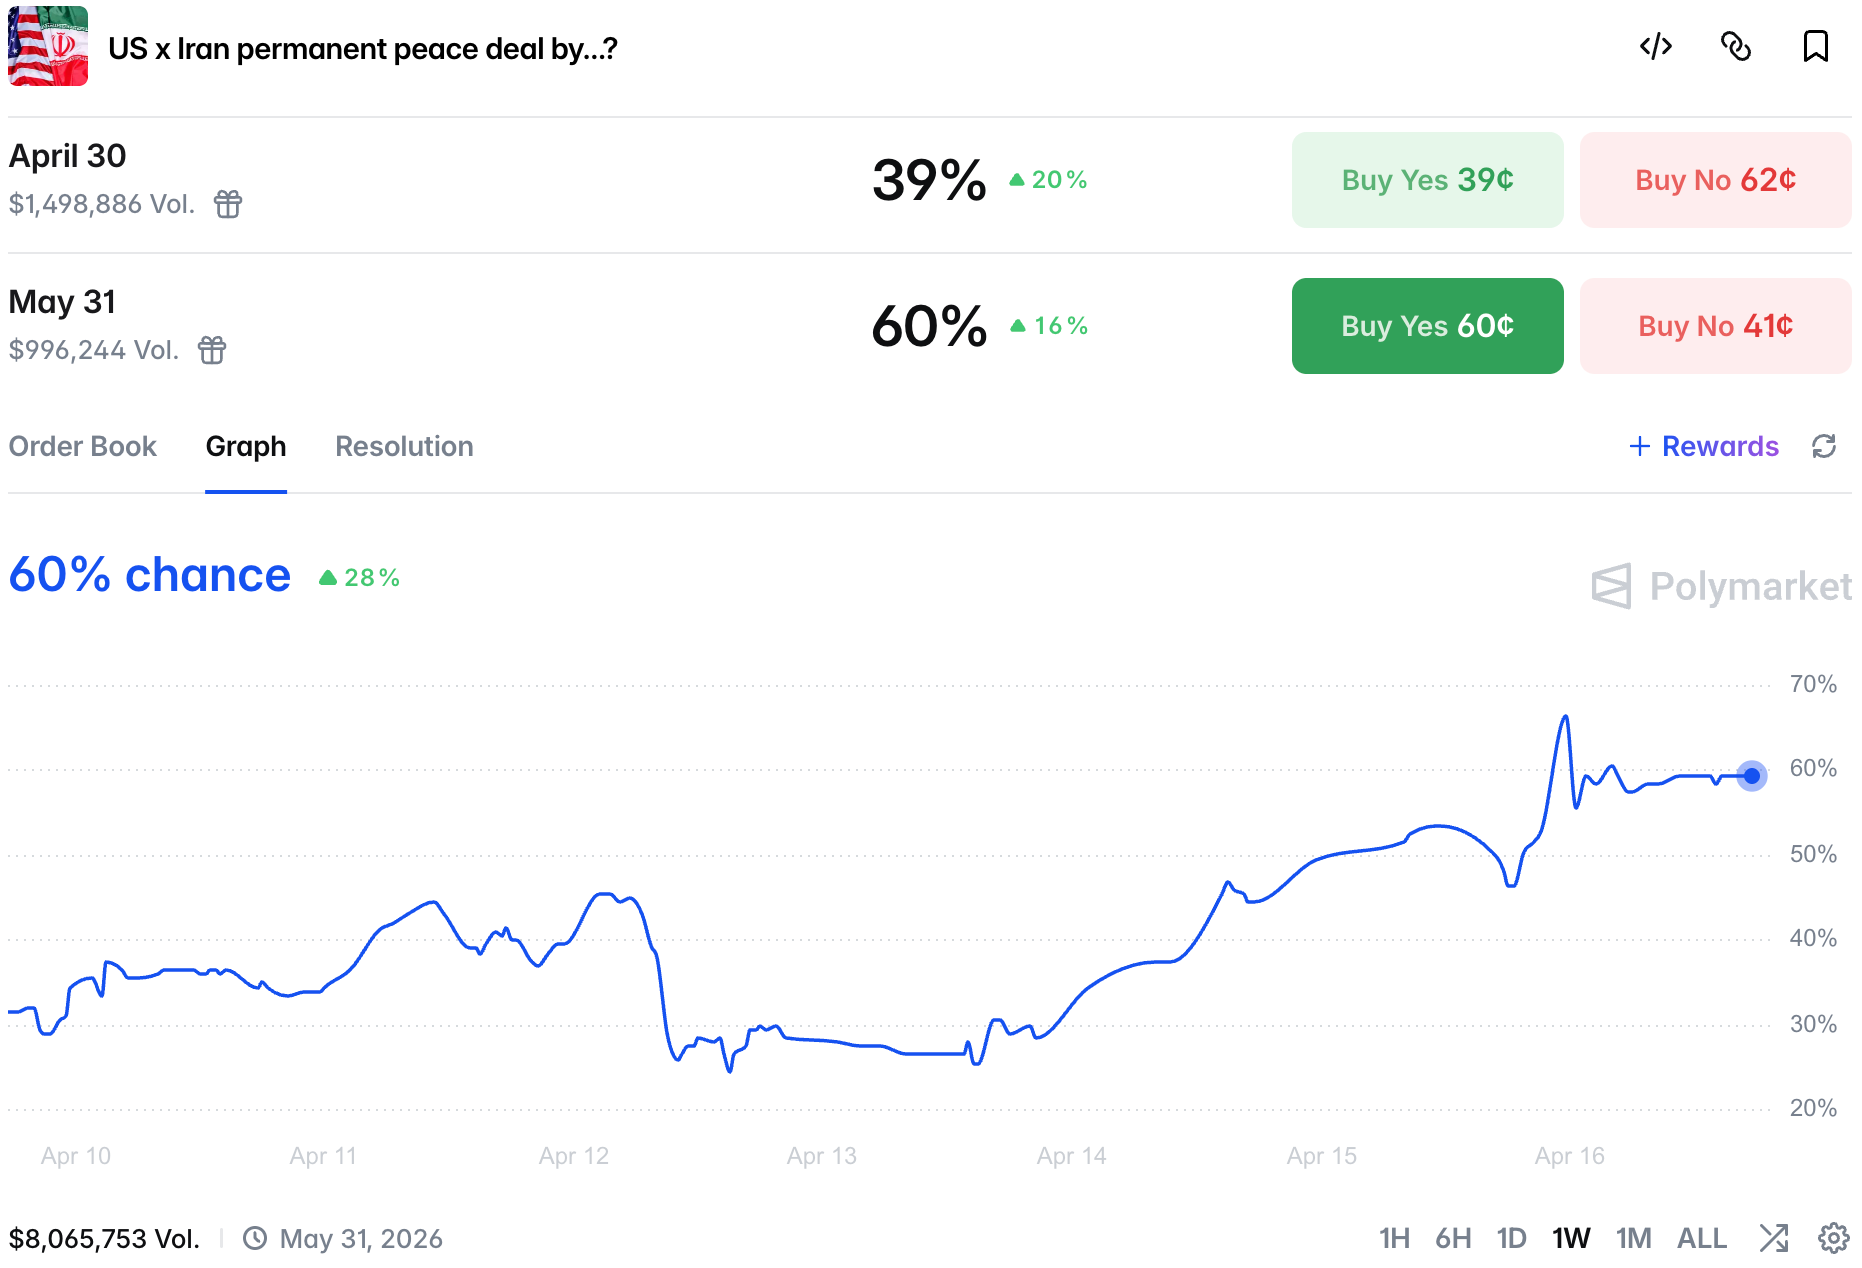Screen dimensions: 1862x1268
Task: Select the 1H time range
Action: (x=1394, y=1238)
